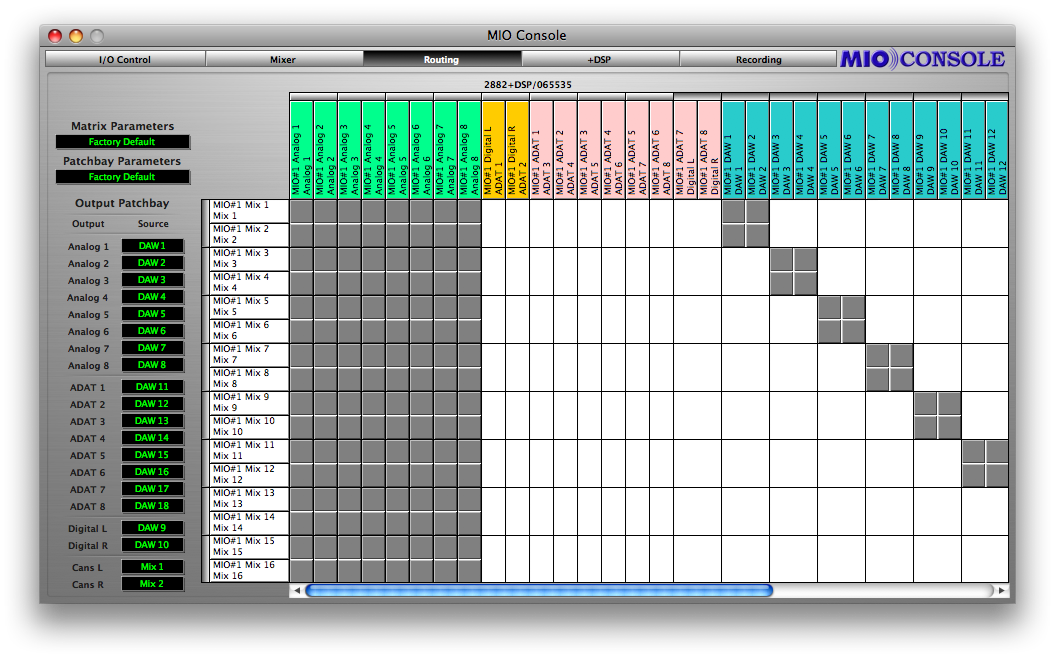Select the MIO#1 DAW 1 column header
Image resolution: width=1055 pixels, height=658 pixels.
733,149
